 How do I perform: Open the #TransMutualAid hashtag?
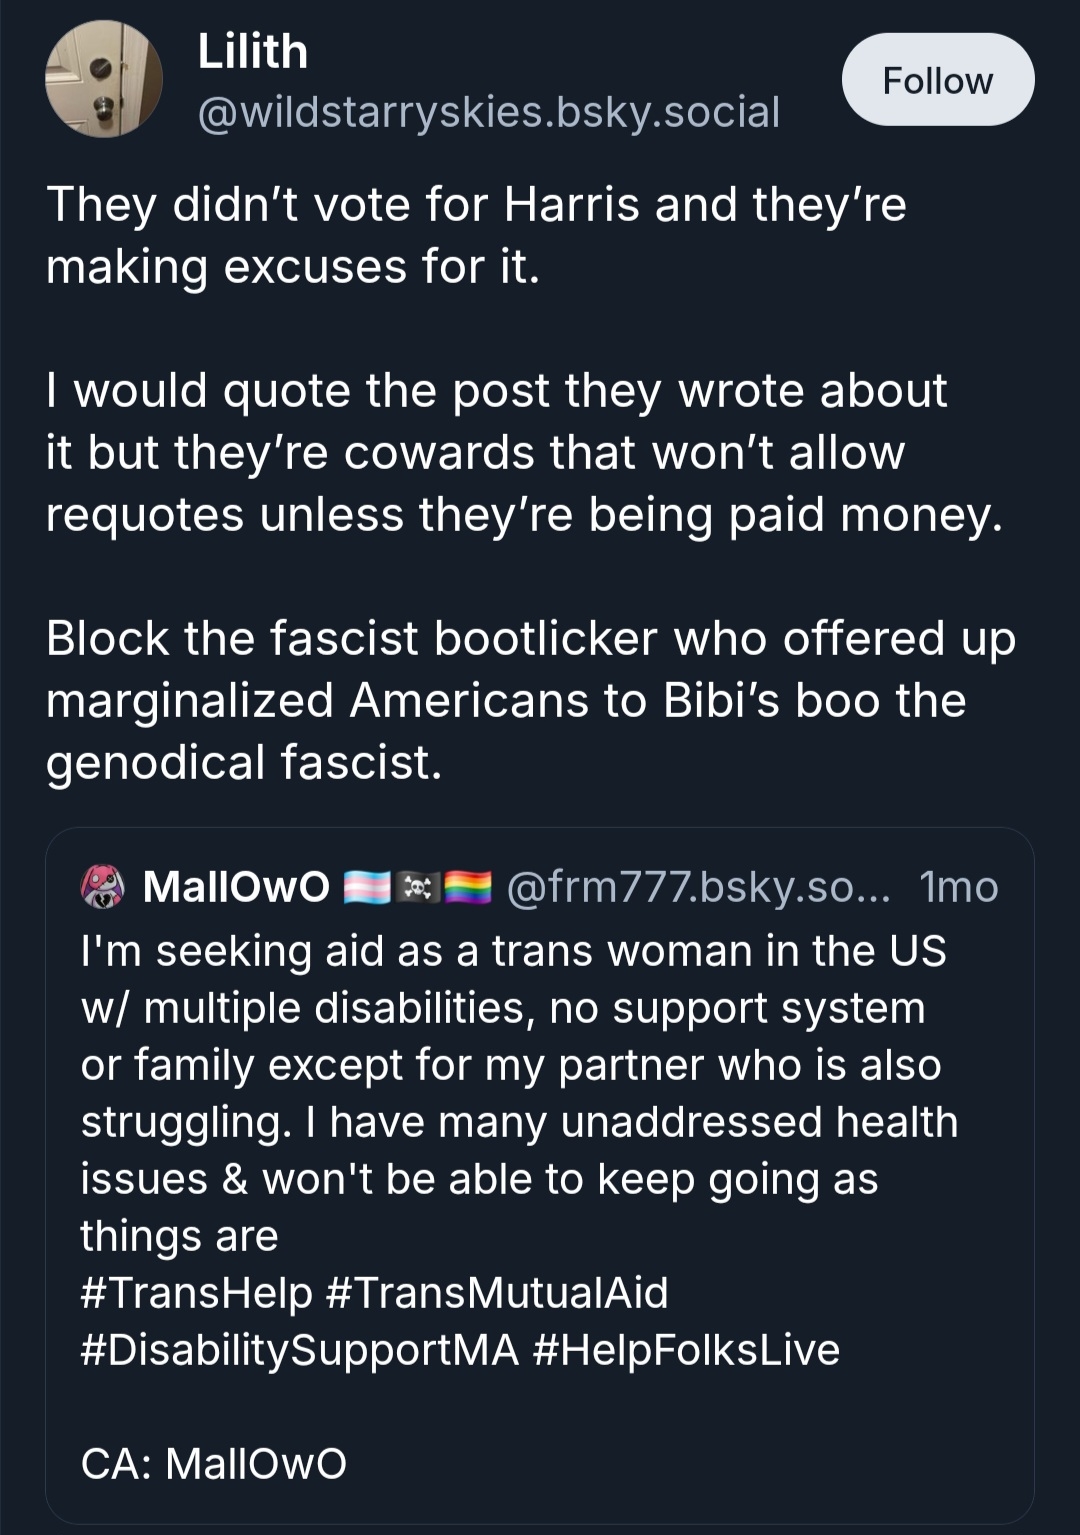click(x=497, y=1292)
